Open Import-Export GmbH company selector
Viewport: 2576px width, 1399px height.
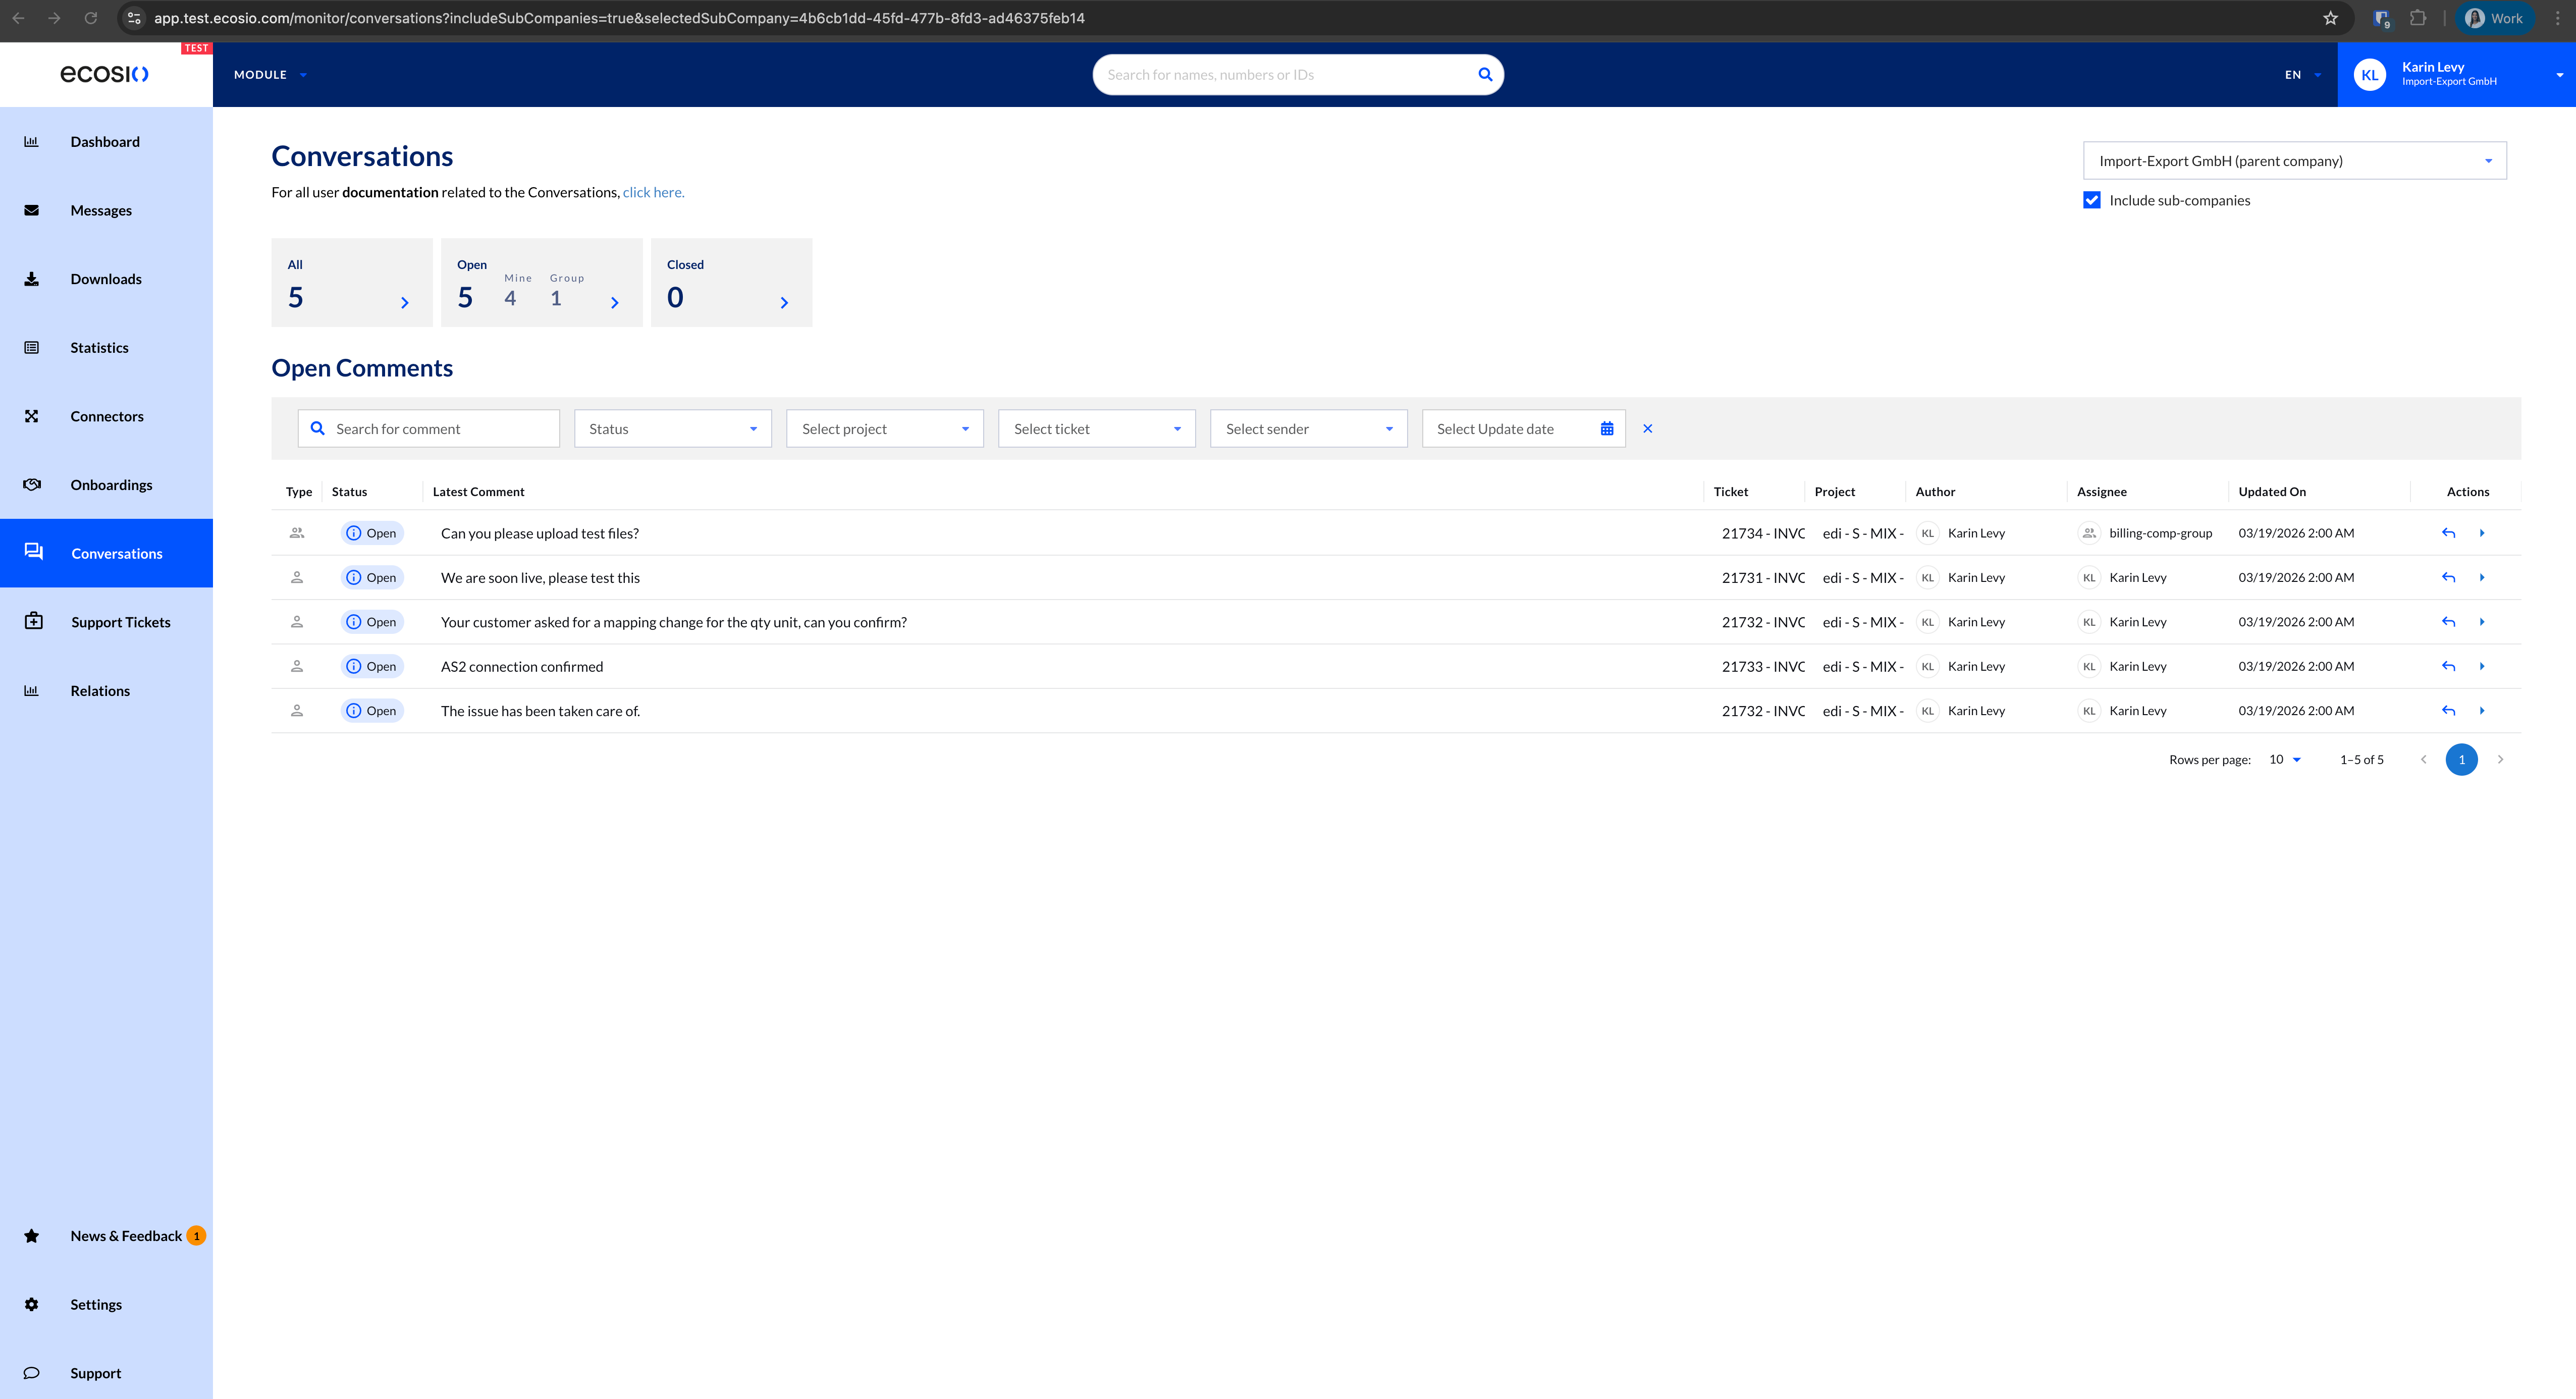tap(2294, 160)
